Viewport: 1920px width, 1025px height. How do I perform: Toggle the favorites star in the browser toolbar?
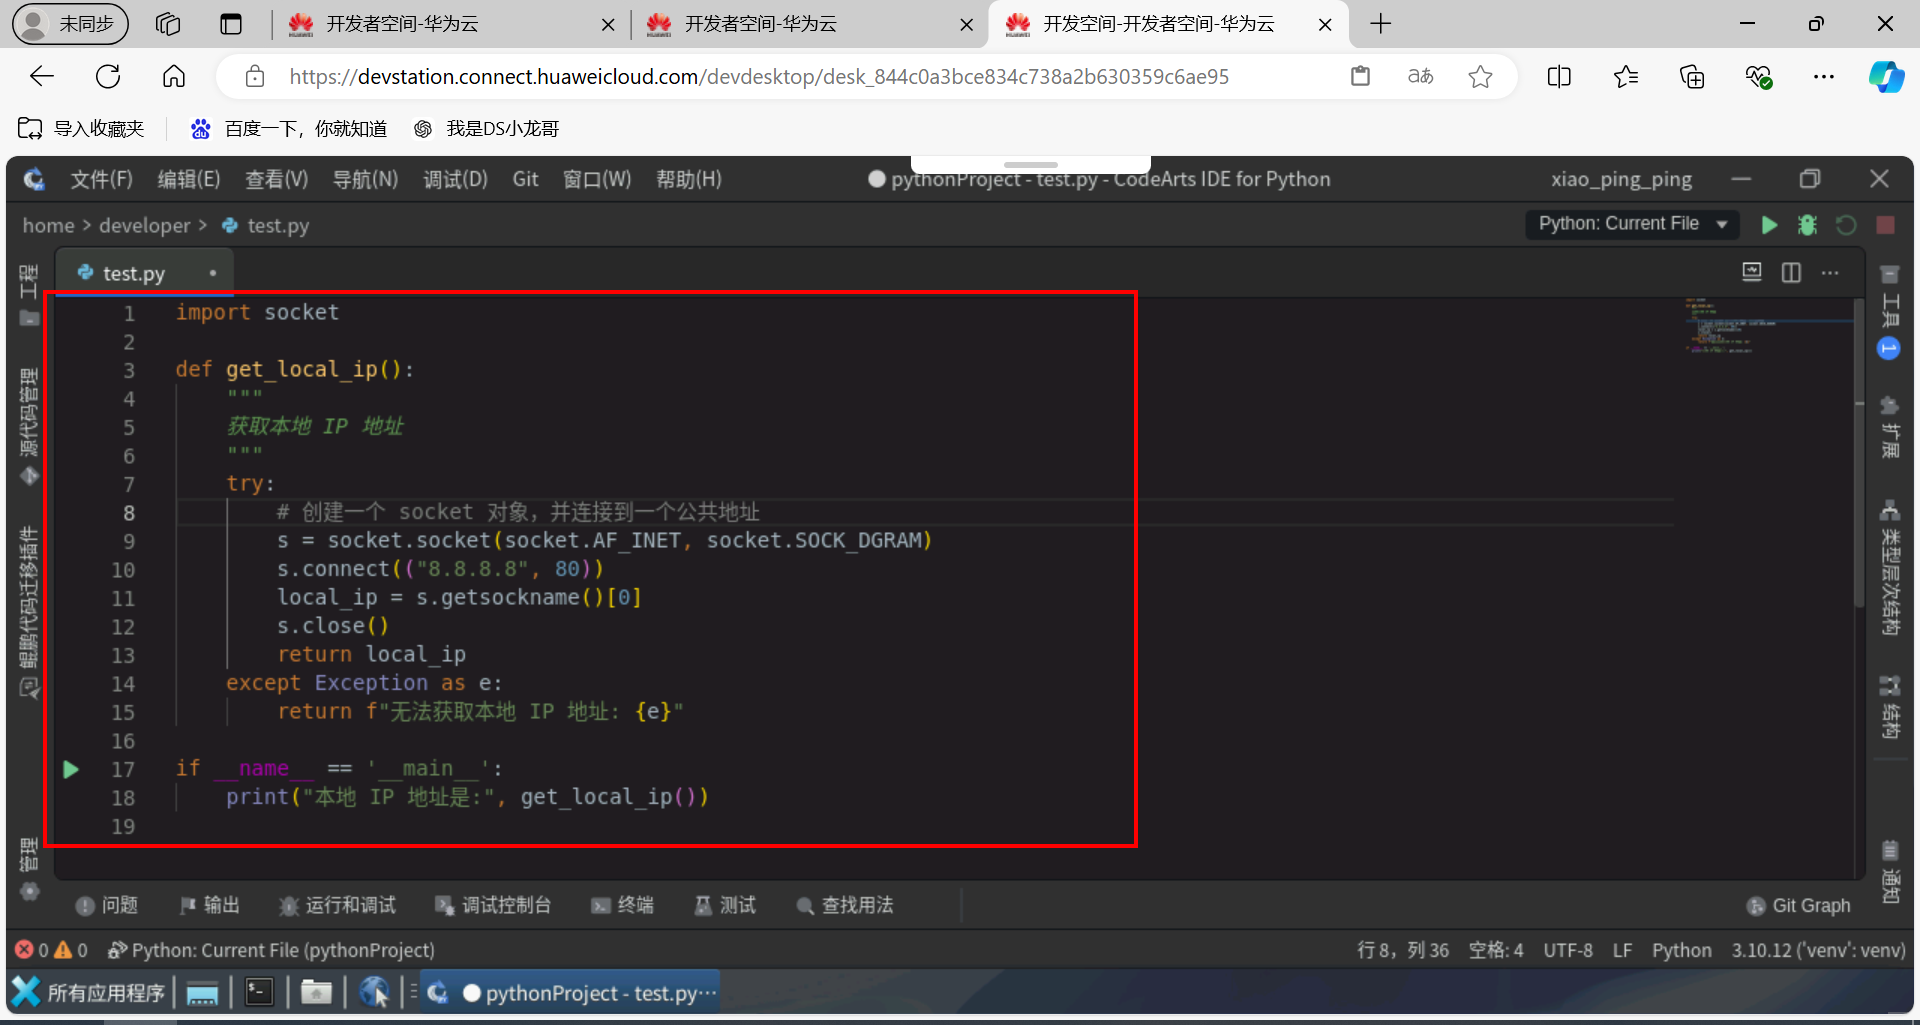[1481, 76]
